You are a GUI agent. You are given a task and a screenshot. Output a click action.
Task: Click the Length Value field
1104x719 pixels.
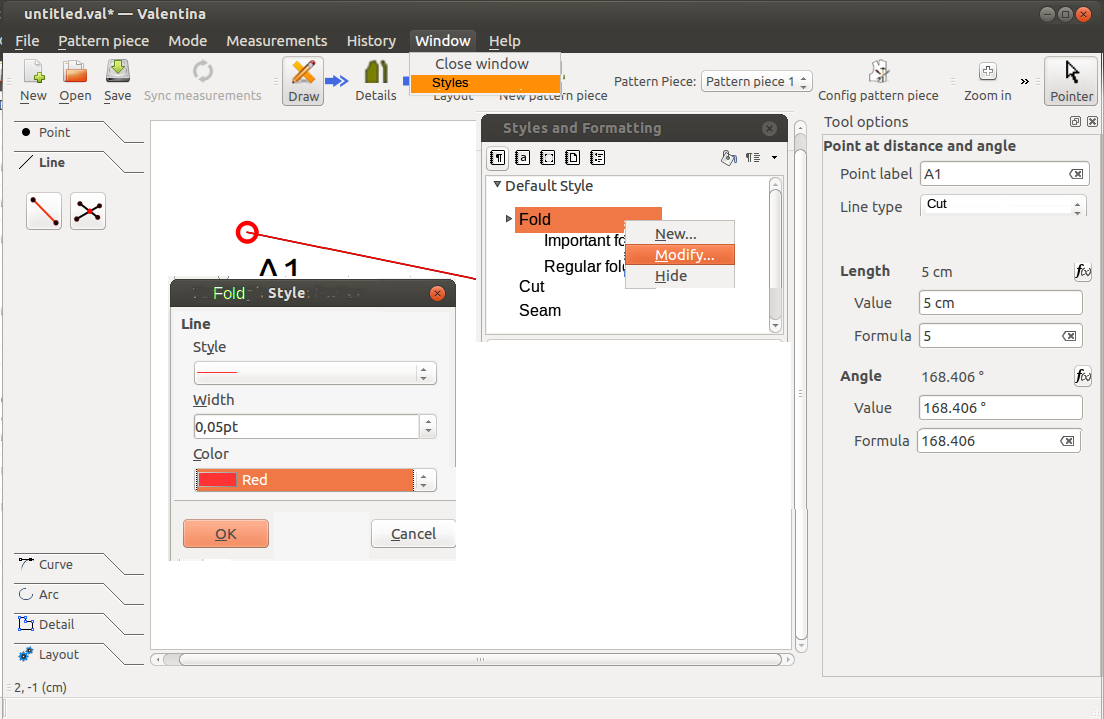pos(1000,303)
